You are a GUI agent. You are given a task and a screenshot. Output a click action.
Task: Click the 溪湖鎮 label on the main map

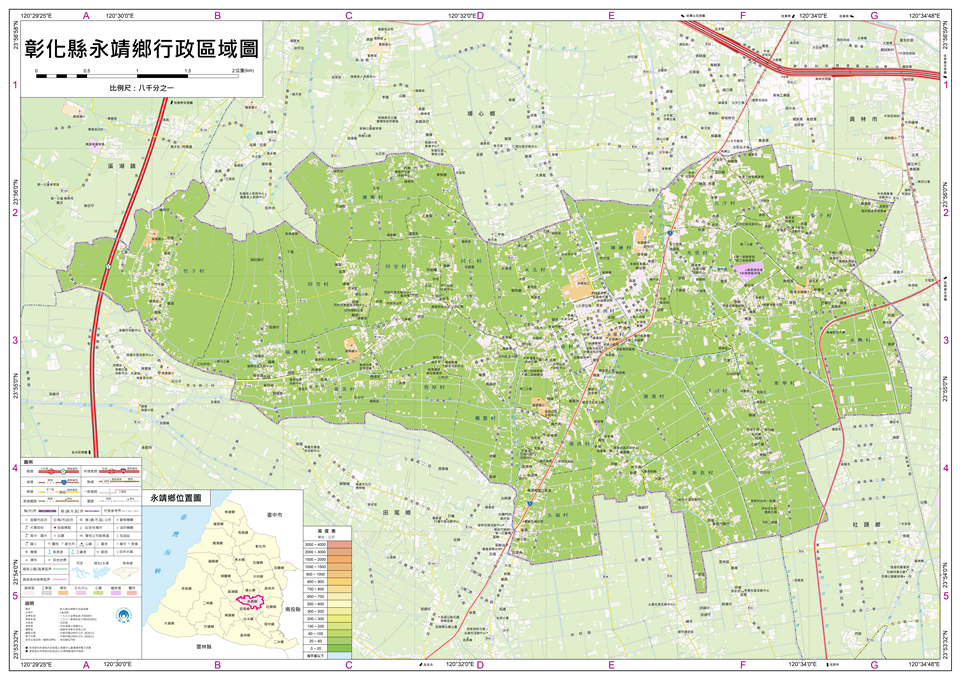click(x=121, y=167)
